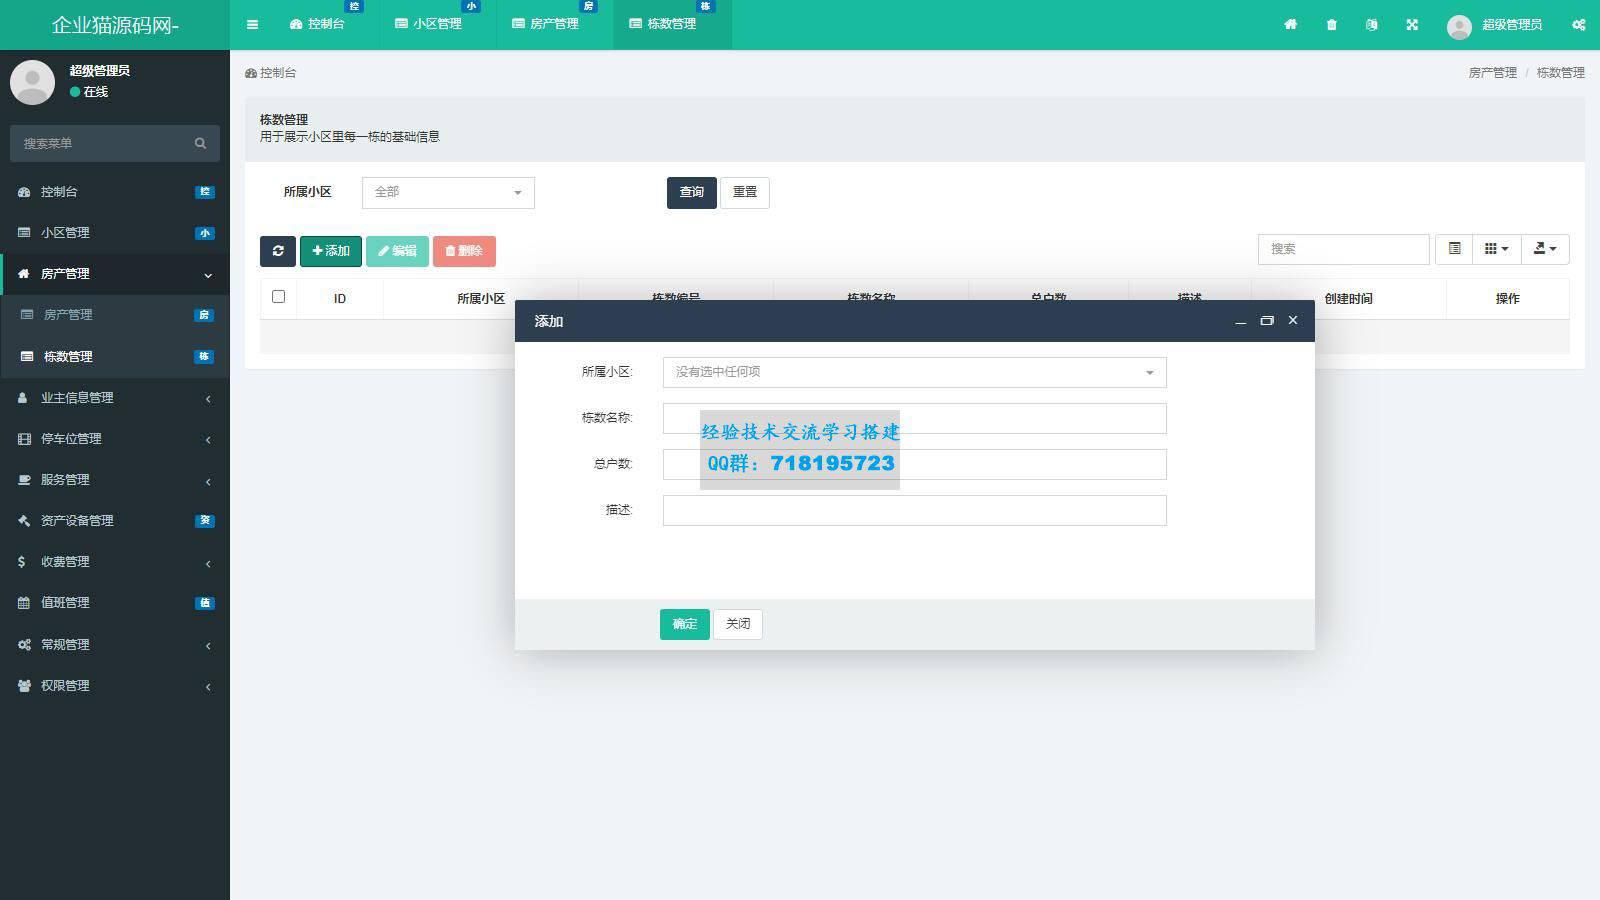The height and width of the screenshot is (900, 1600).
Task: Click the green 添加 button
Action: pos(331,251)
